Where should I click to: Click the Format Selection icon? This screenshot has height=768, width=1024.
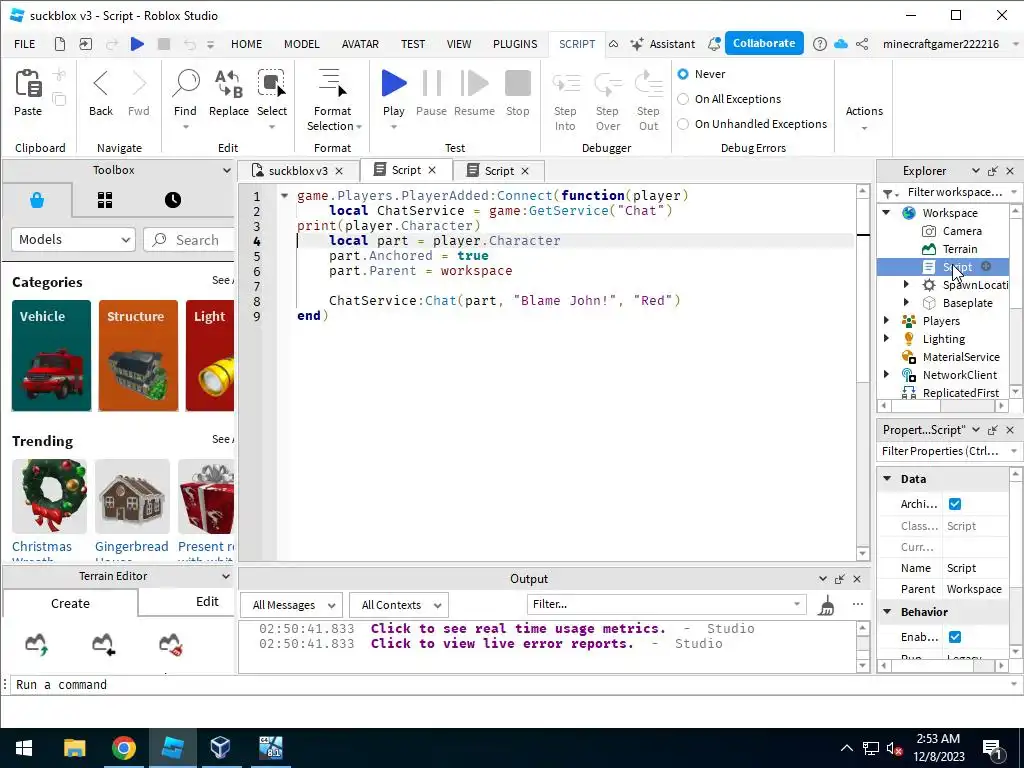[332, 84]
